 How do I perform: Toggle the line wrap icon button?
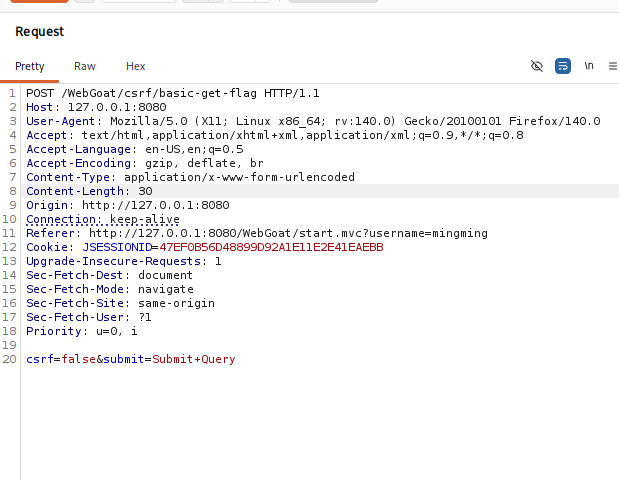tap(563, 66)
